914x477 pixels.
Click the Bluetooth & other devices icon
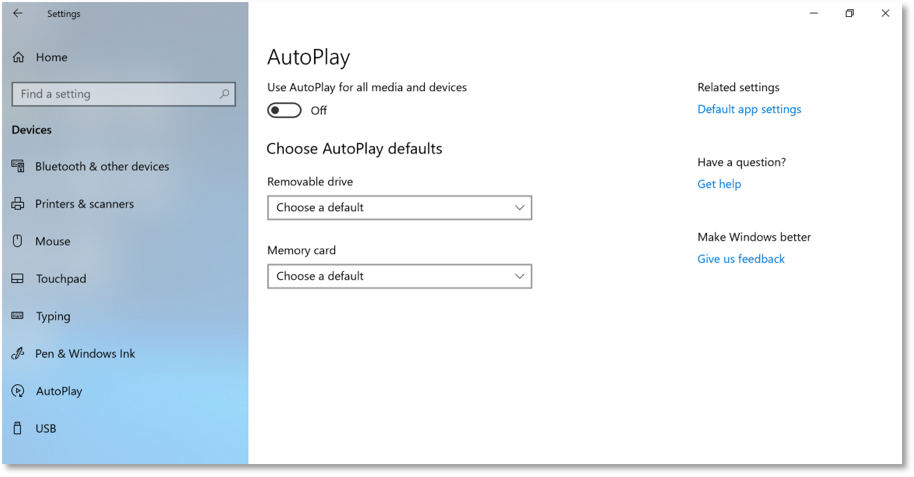click(x=18, y=166)
